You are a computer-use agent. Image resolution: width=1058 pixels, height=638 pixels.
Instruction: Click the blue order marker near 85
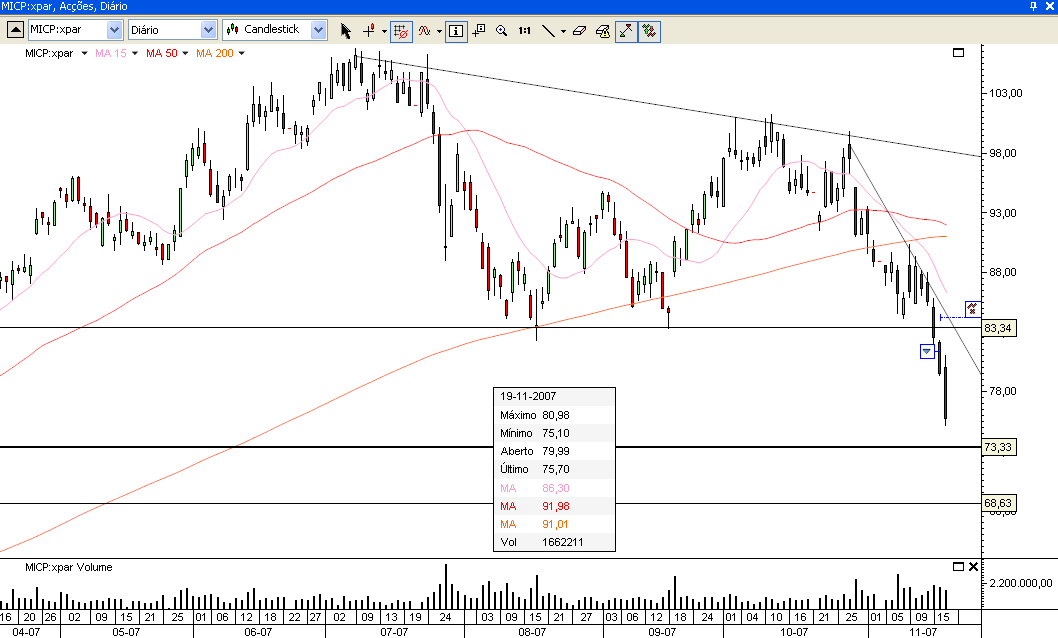pyautogui.click(x=972, y=309)
